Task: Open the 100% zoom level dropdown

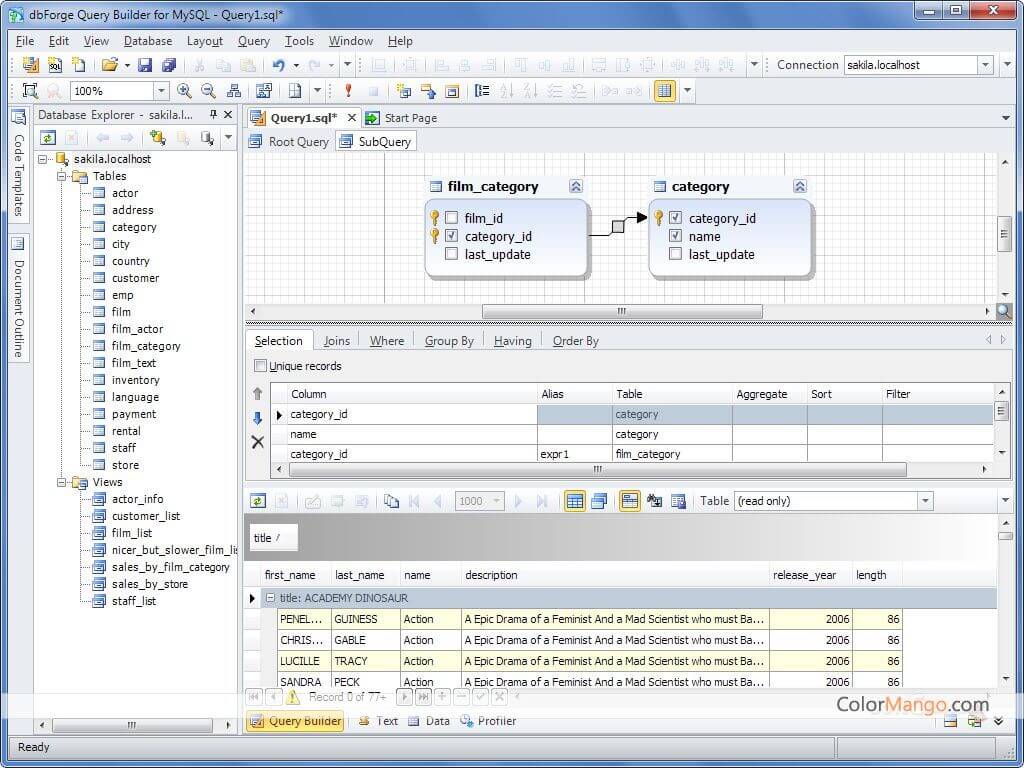Action: [x=161, y=91]
